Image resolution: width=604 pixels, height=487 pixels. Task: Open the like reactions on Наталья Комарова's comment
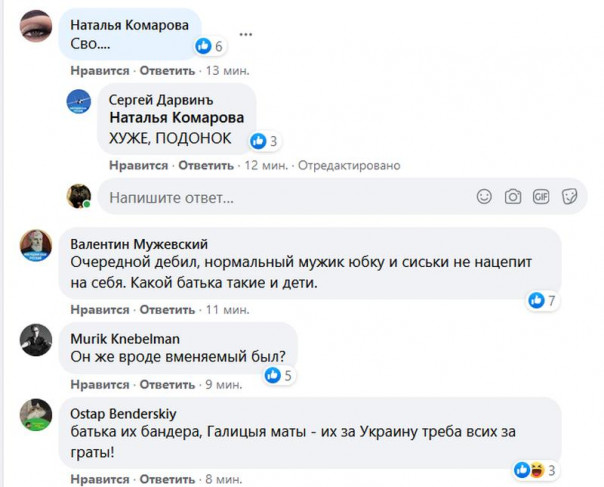coord(209,46)
